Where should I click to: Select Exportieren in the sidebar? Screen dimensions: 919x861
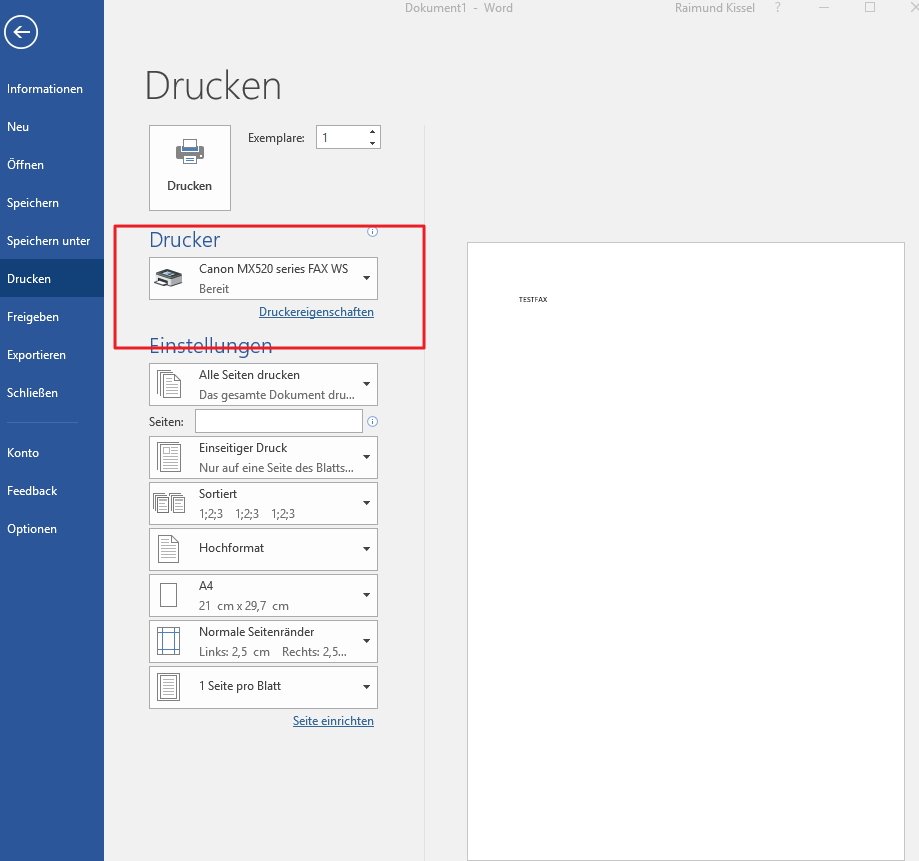click(52, 355)
